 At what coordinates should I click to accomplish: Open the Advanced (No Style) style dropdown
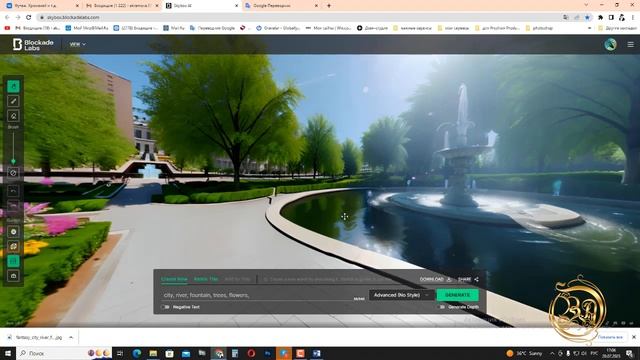pyautogui.click(x=401, y=295)
